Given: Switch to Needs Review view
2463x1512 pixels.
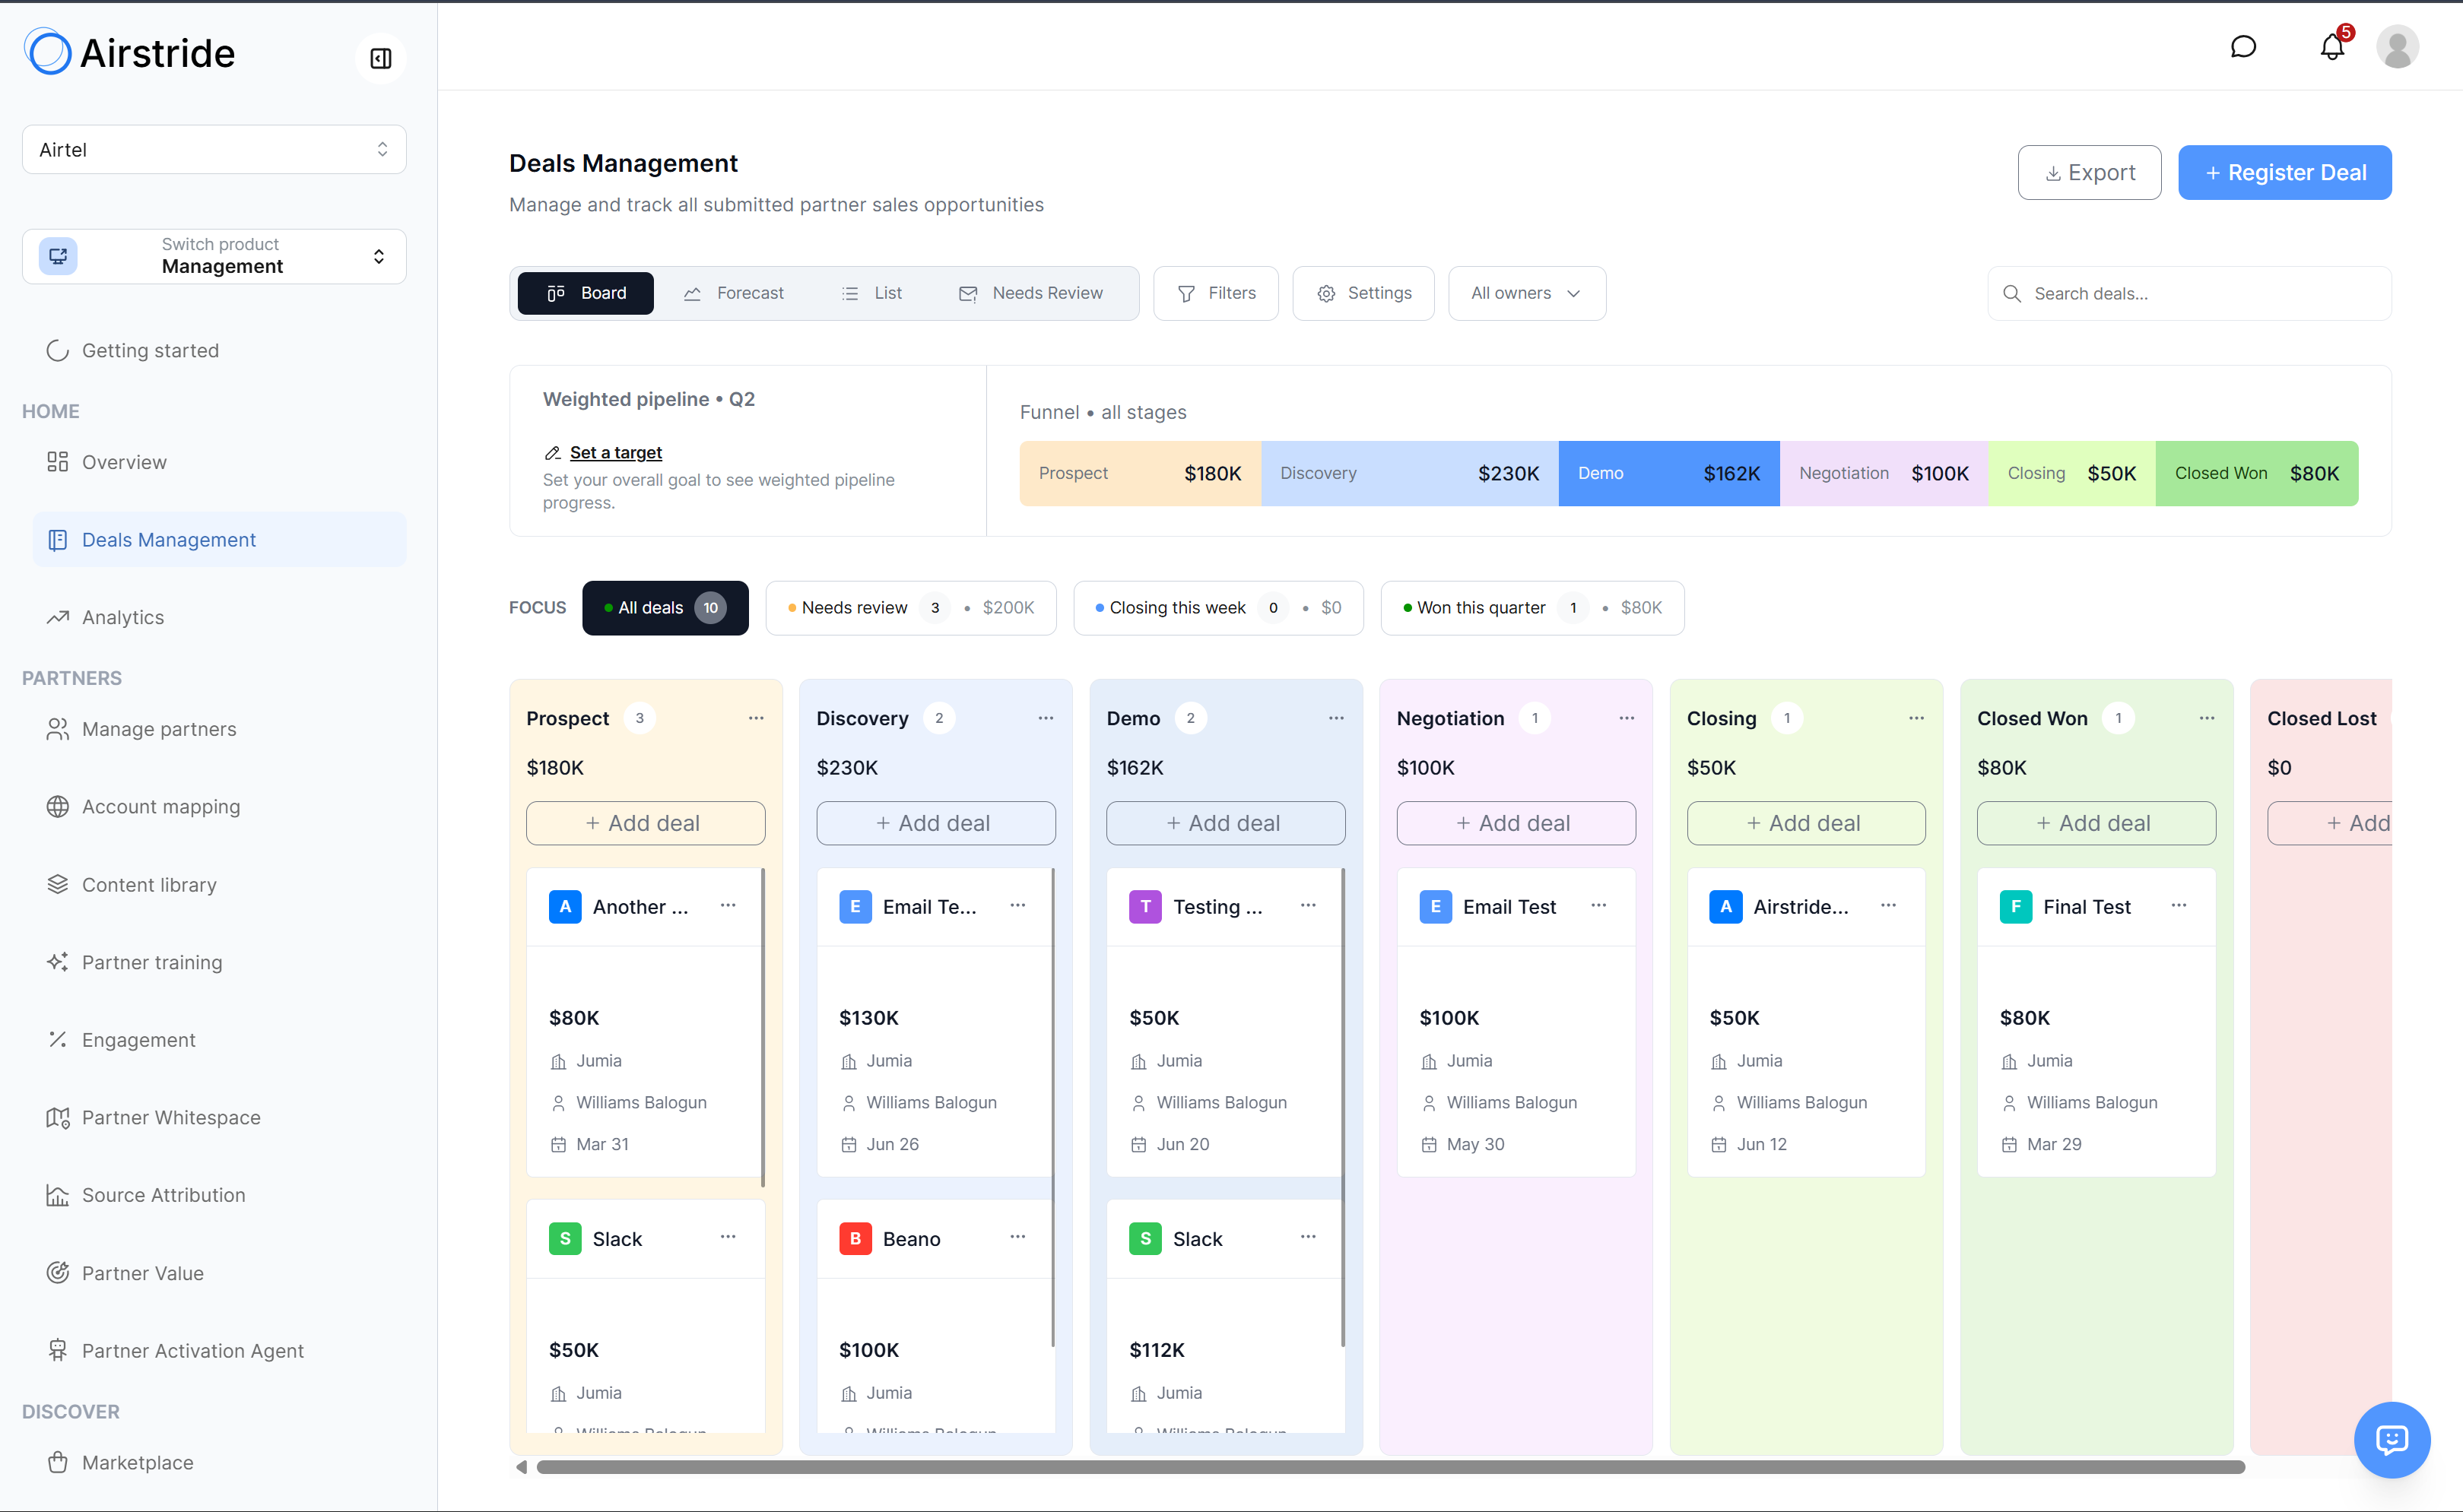Looking at the screenshot, I should point(1031,293).
